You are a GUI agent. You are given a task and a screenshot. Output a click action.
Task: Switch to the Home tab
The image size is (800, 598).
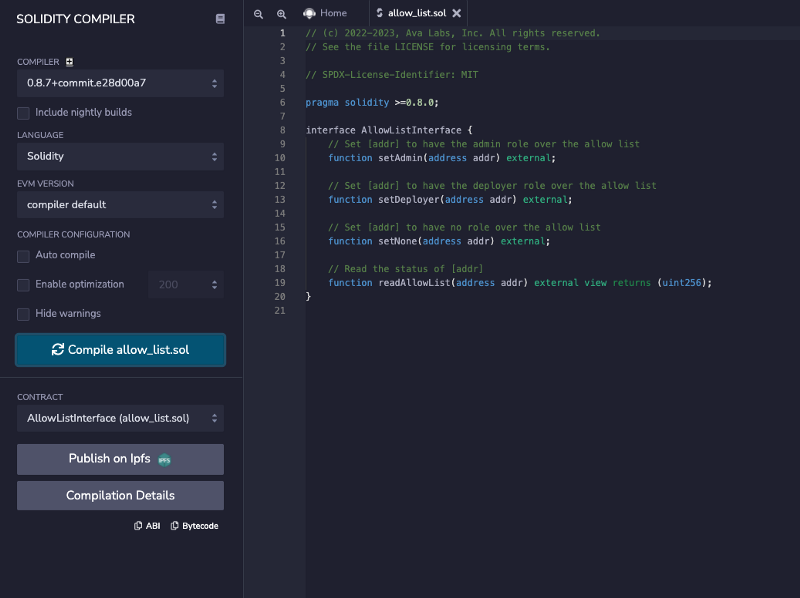click(x=325, y=13)
